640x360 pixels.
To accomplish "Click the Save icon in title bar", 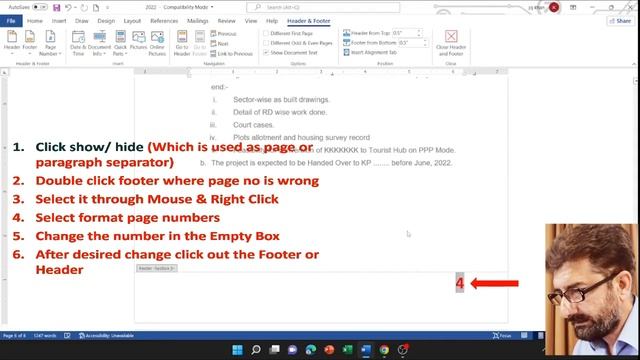I will coord(57,7).
